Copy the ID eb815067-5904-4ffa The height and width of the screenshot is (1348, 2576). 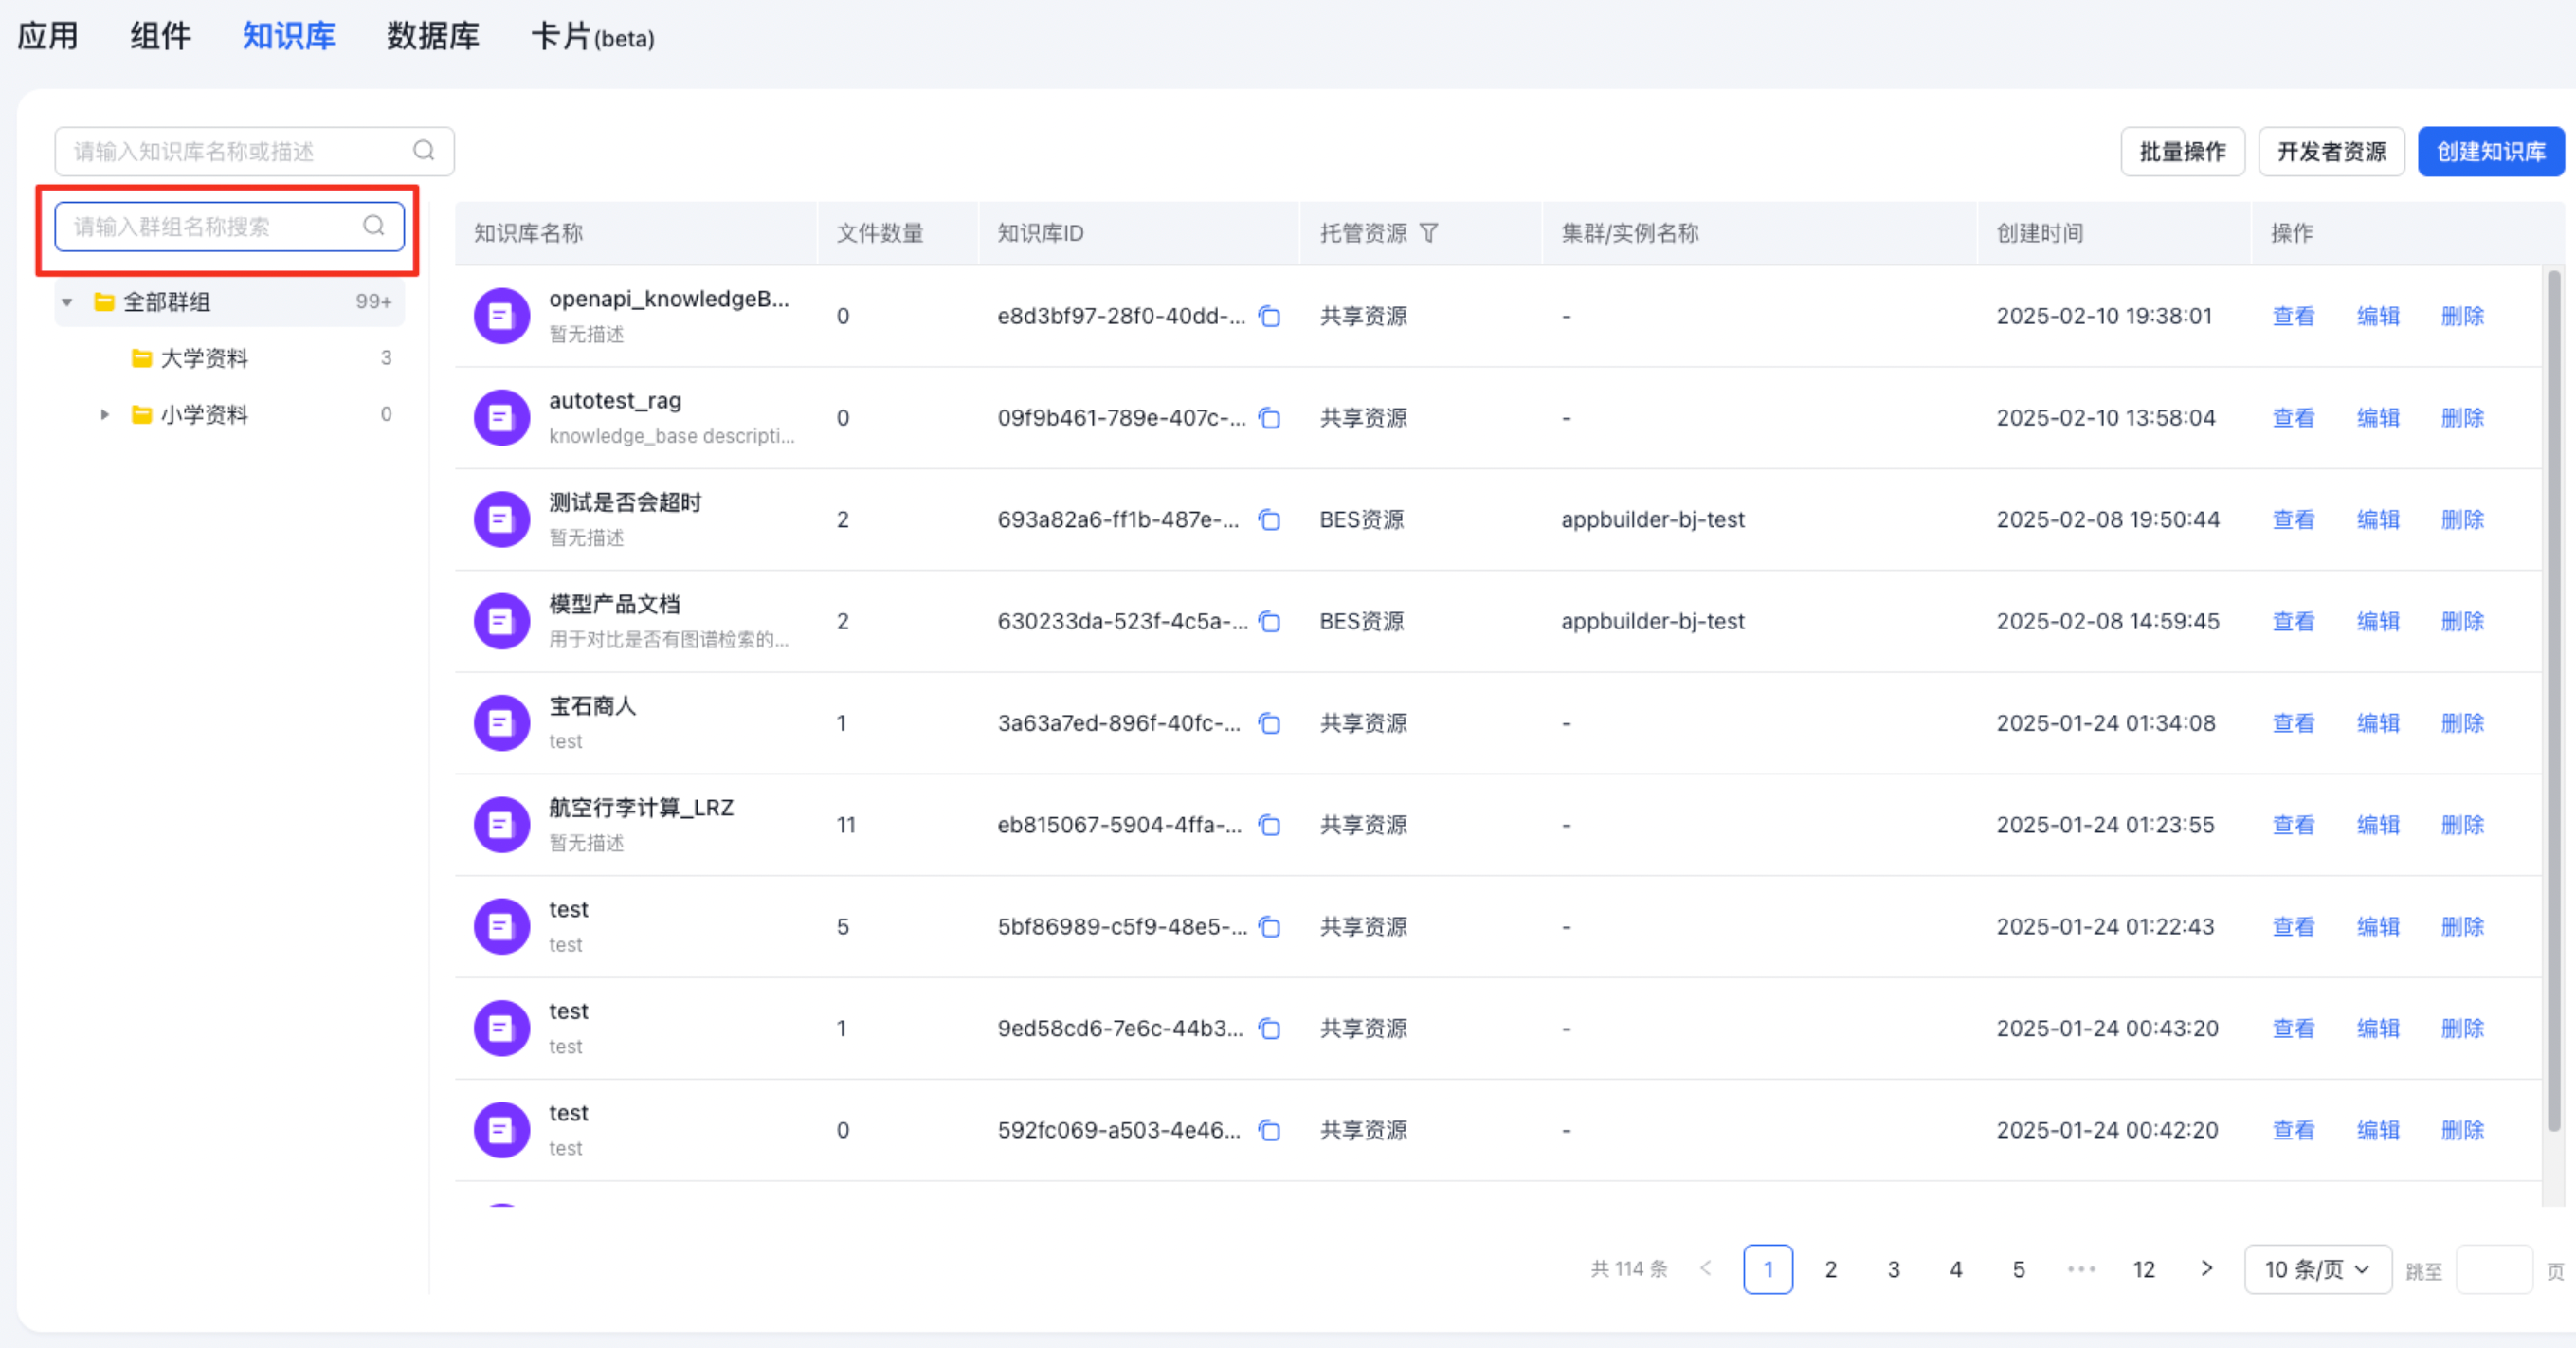1269,825
